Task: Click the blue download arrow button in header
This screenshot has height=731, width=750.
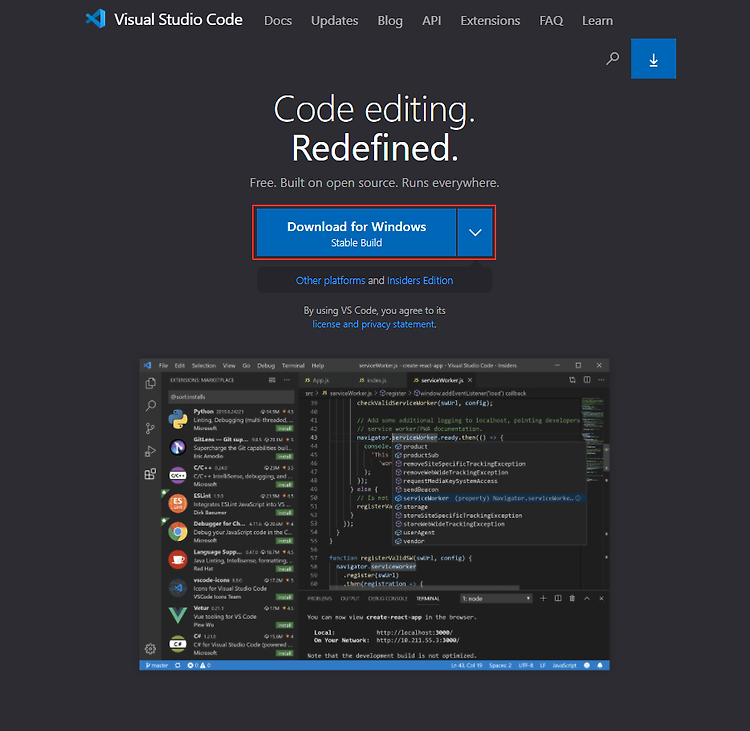Action: pos(653,58)
